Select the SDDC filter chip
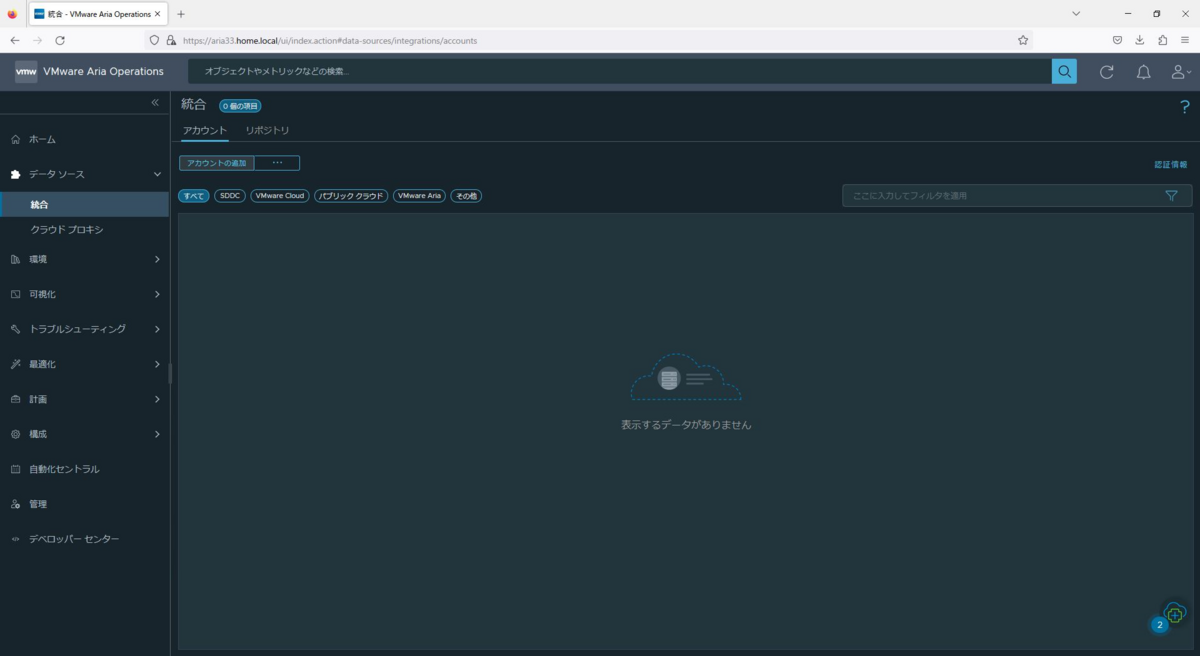Screen dimensions: 1200x656 (230, 196)
